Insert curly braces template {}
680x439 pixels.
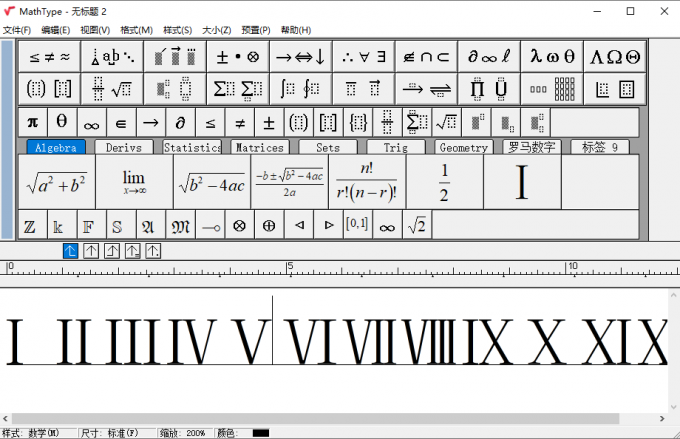coord(358,123)
